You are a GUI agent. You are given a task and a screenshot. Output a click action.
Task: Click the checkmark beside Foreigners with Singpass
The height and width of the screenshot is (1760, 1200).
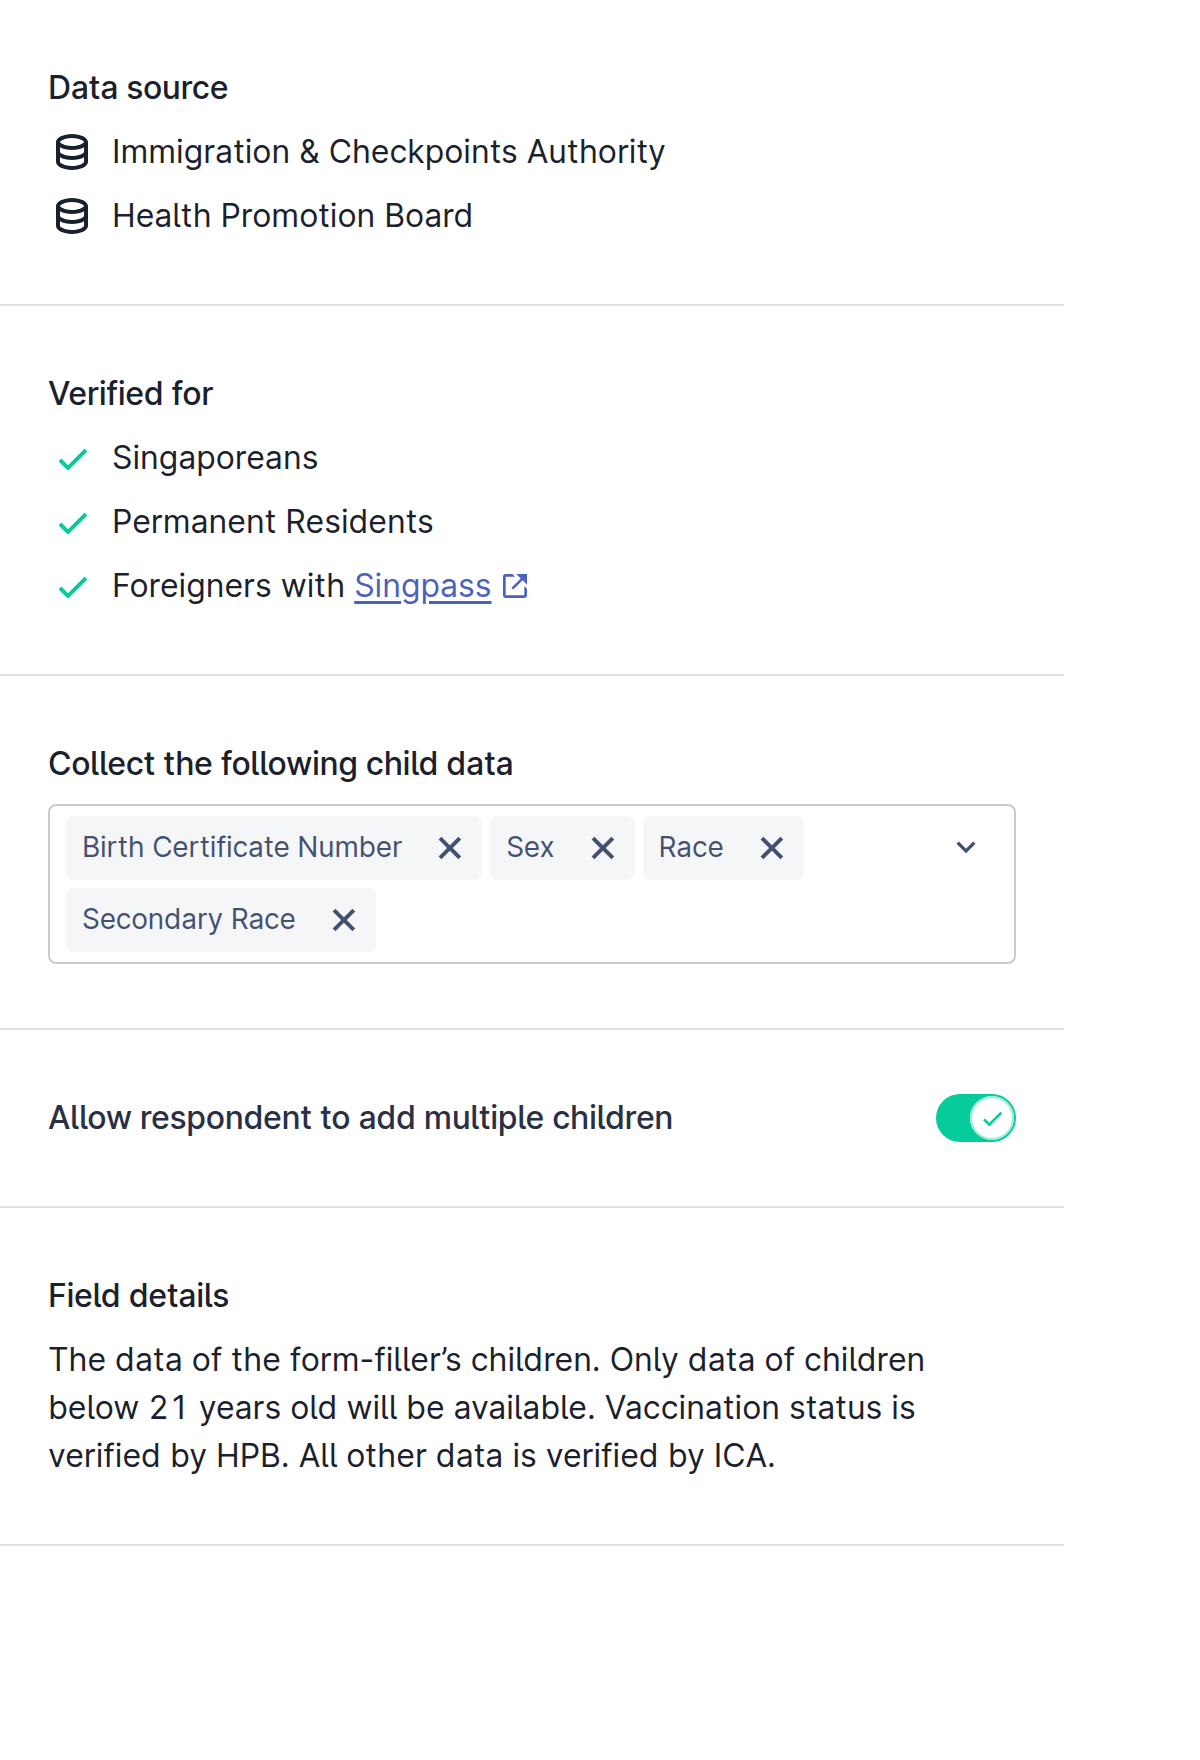(x=73, y=587)
